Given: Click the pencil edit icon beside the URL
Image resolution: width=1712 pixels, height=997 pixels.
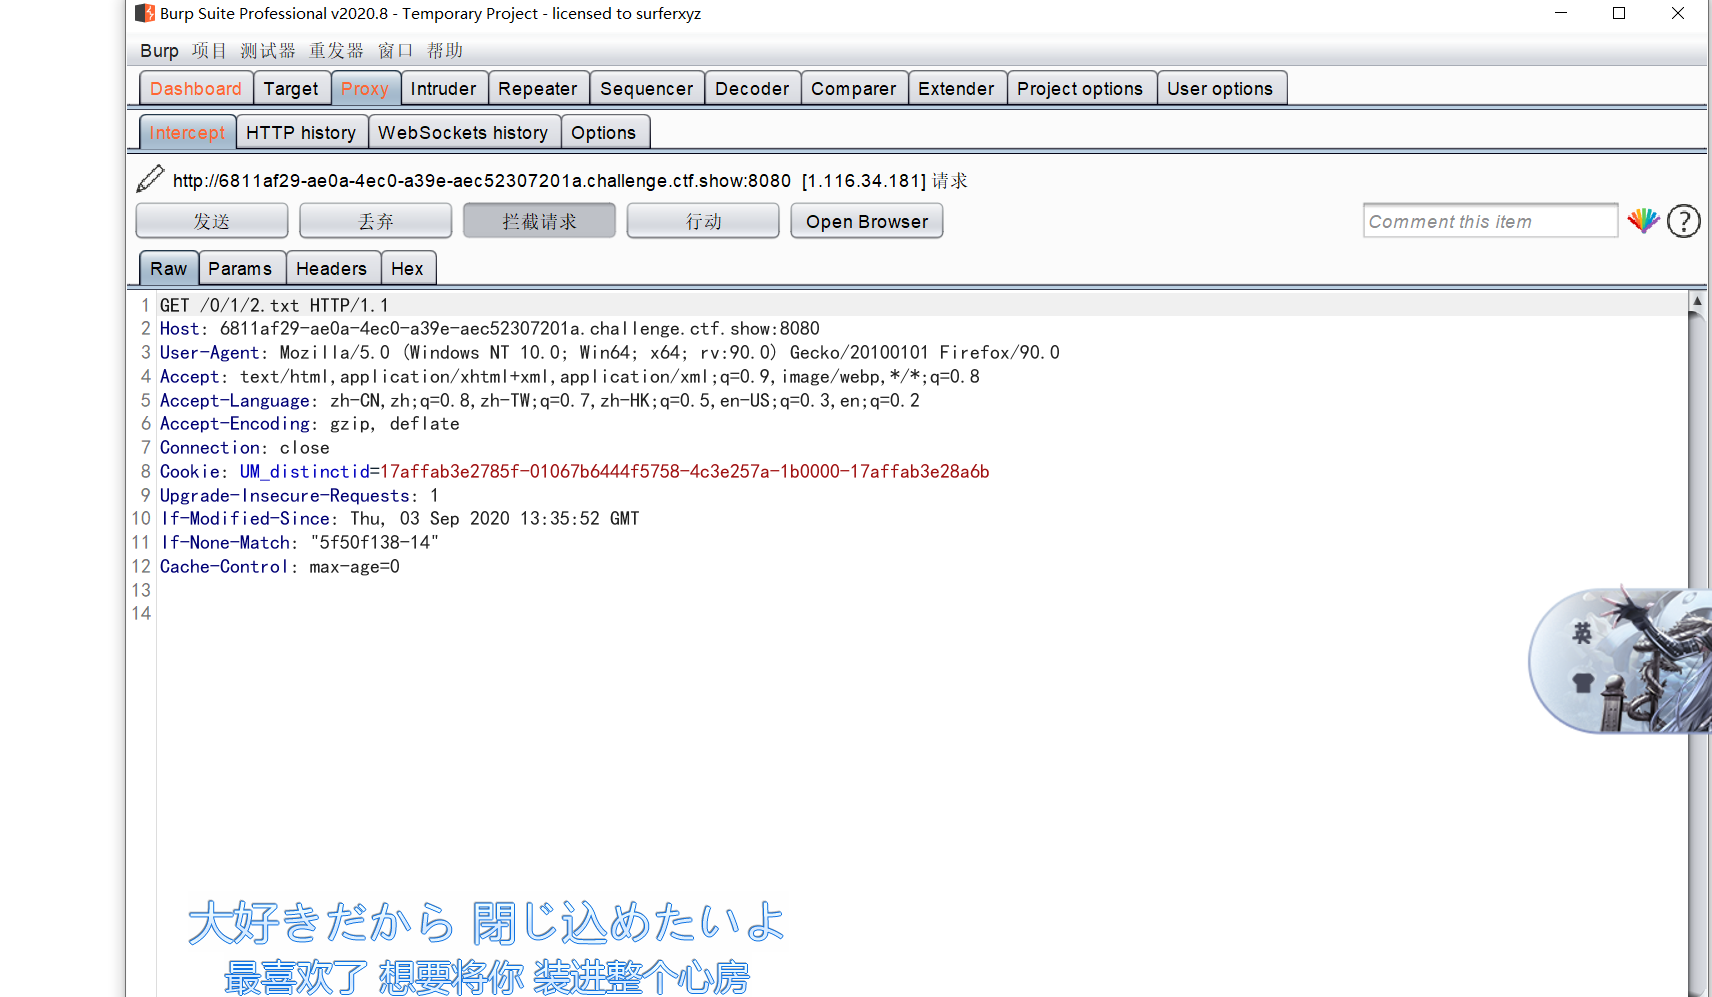Looking at the screenshot, I should [149, 180].
